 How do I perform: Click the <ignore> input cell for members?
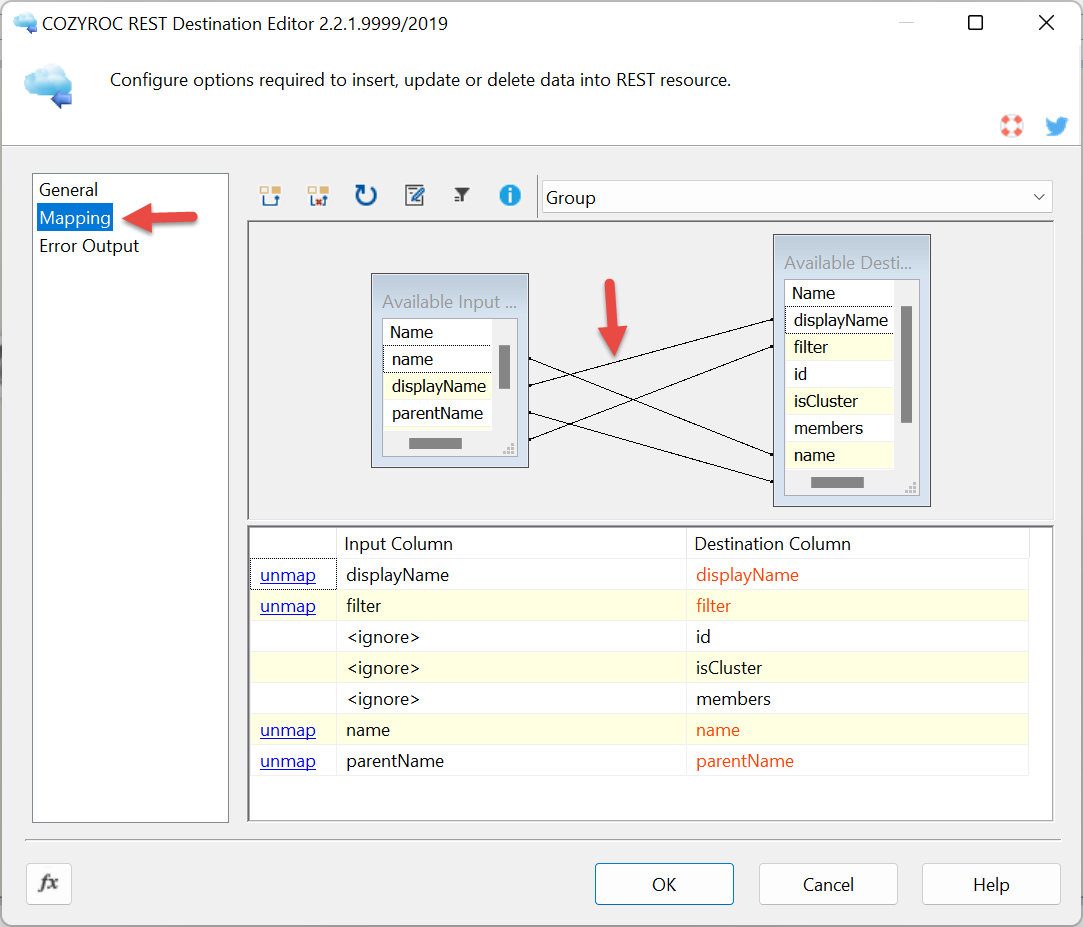coord(511,699)
